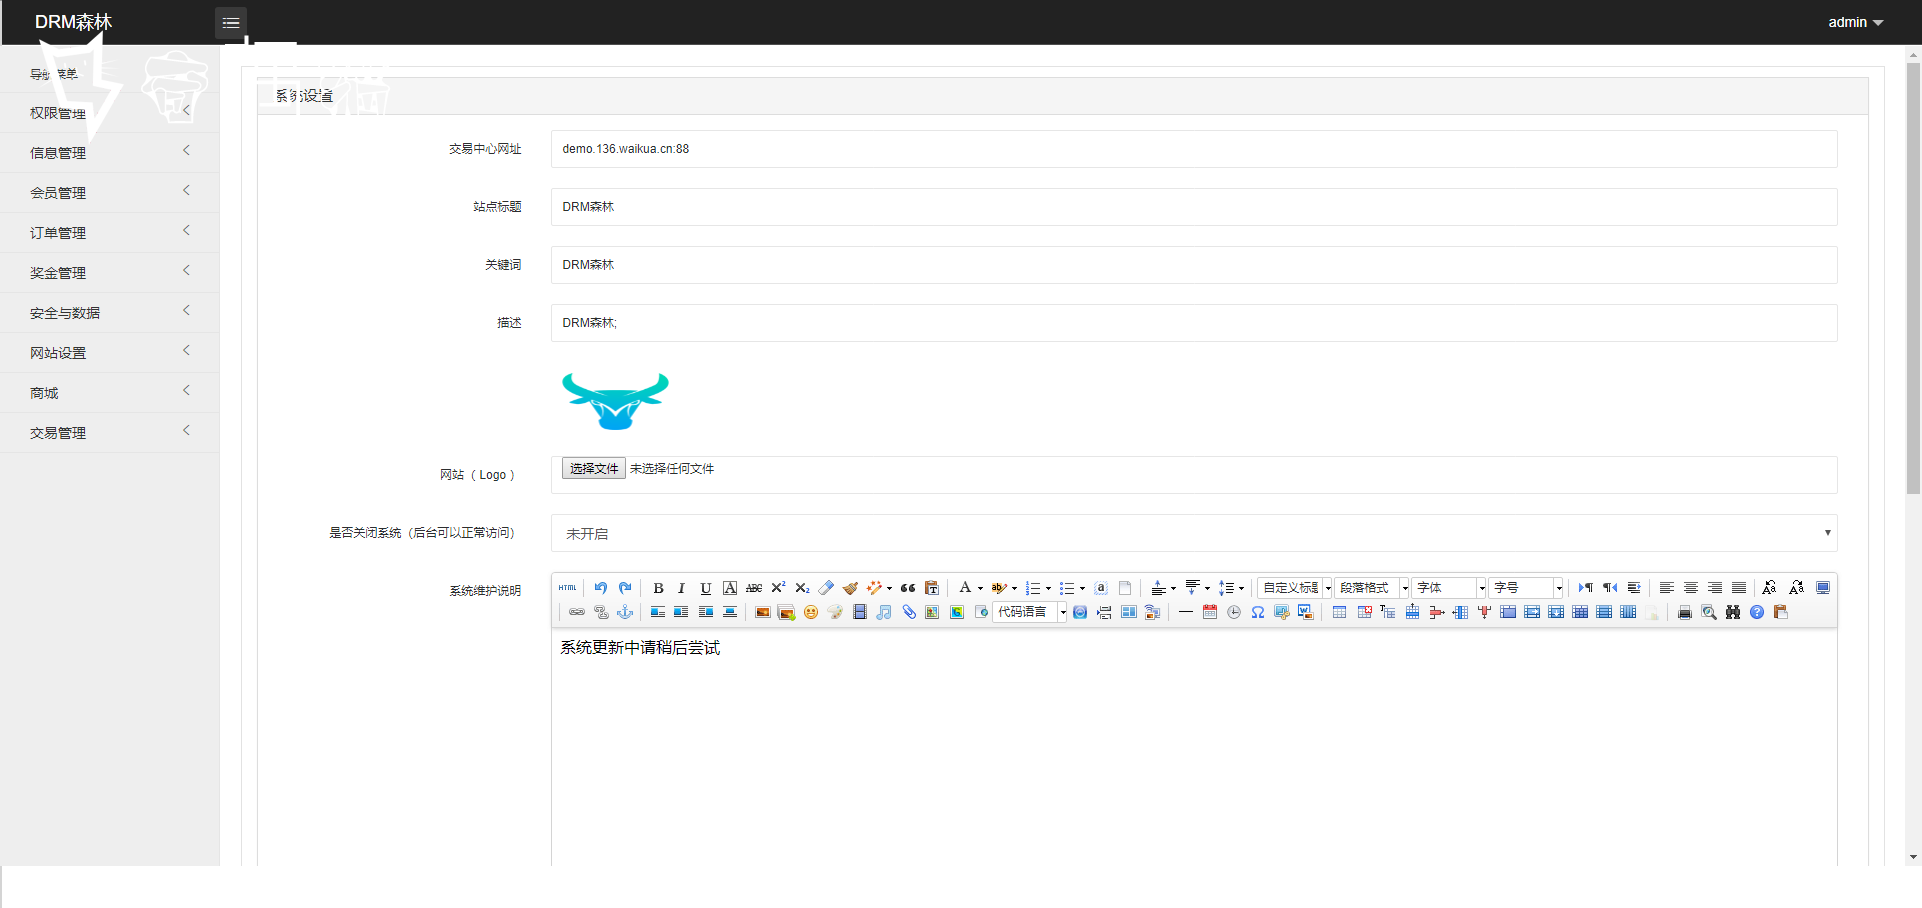This screenshot has width=1922, height=908.
Task: Click the 选择文件 choose file button
Action: (594, 468)
